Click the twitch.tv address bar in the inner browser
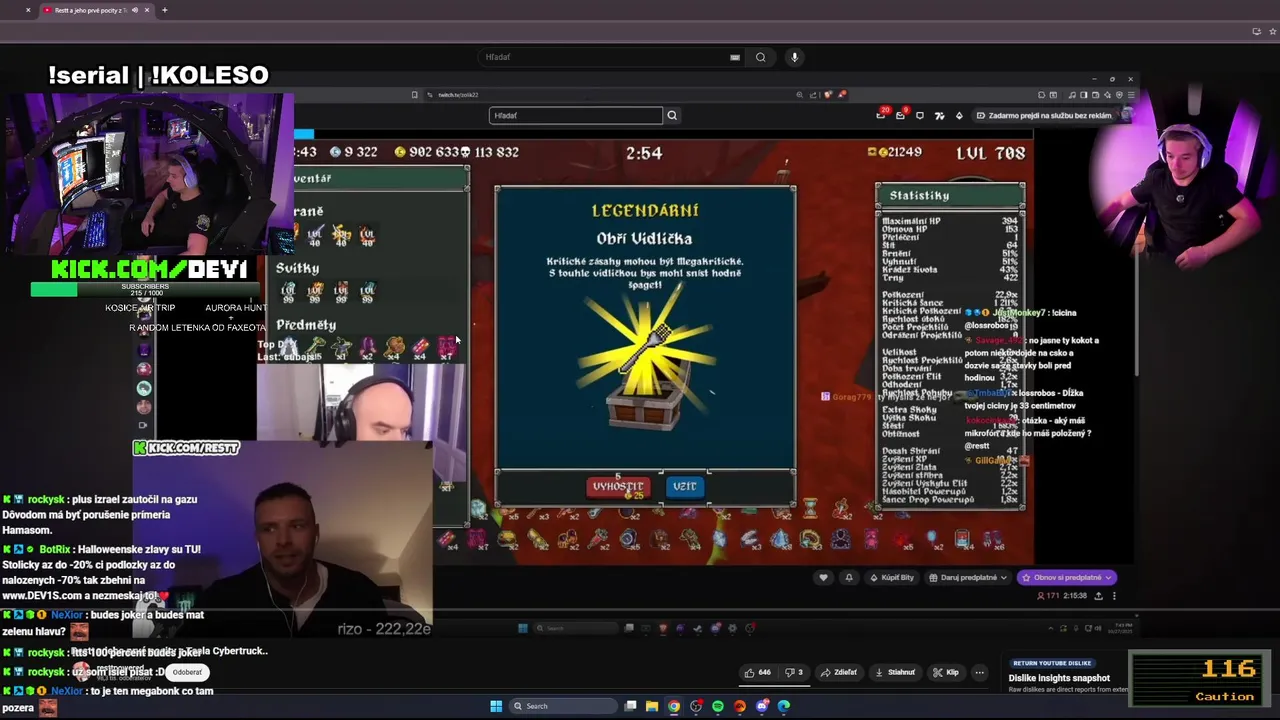1280x720 pixels. (x=610, y=95)
